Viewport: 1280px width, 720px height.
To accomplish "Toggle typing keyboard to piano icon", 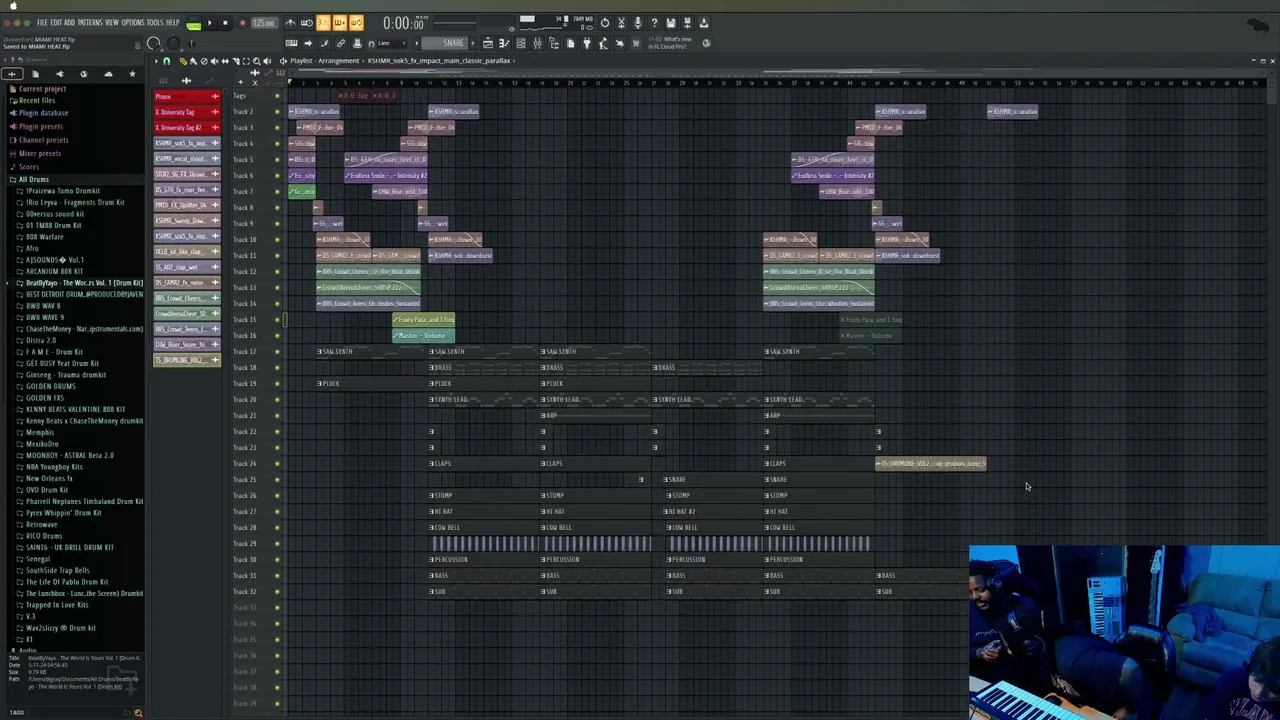I will pos(291,43).
